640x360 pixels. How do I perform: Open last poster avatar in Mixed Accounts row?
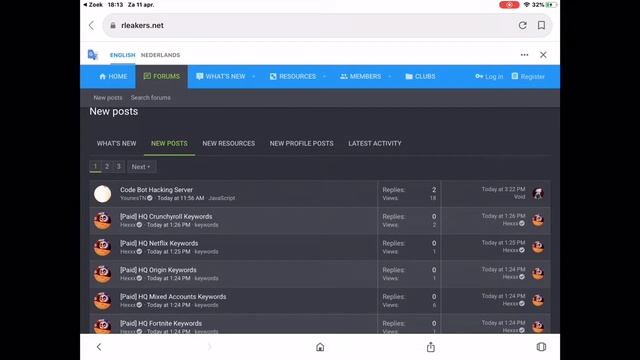pos(538,300)
